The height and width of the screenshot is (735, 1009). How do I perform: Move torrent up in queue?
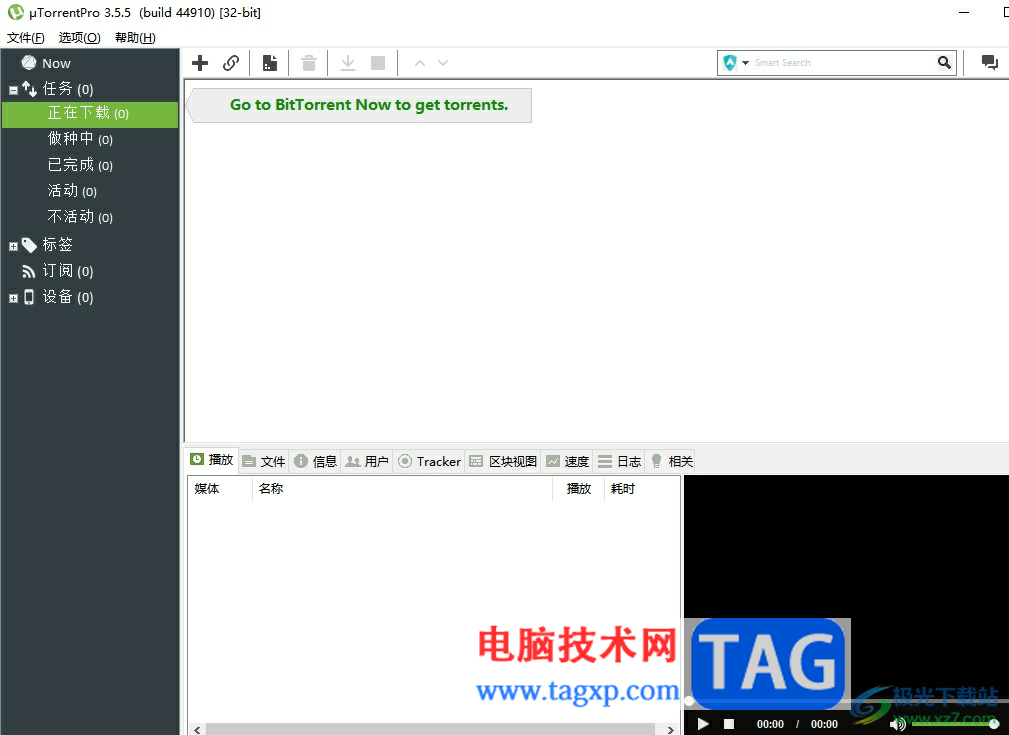(x=420, y=63)
